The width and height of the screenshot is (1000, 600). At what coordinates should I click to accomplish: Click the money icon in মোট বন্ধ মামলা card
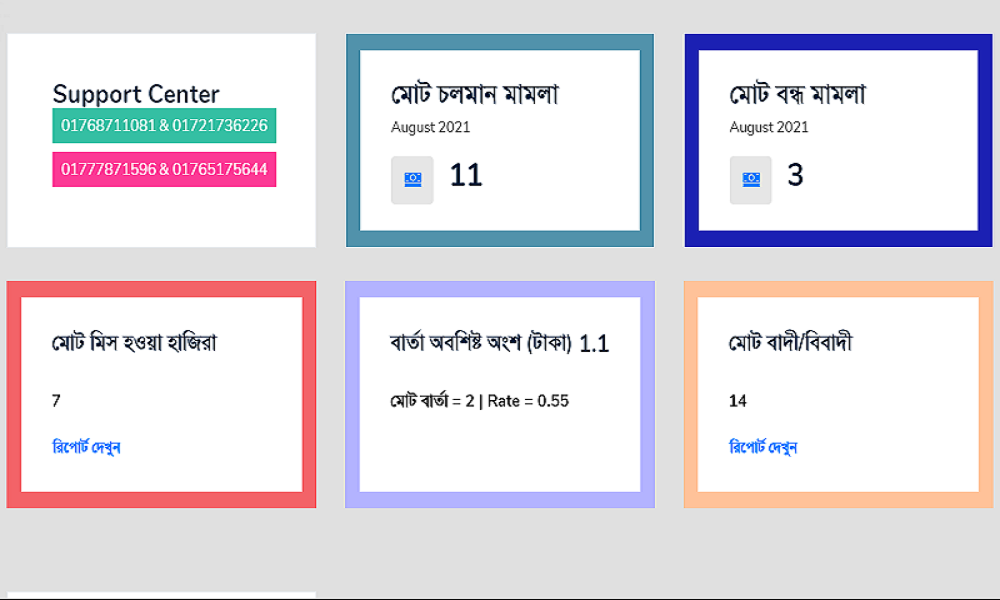[x=750, y=179]
